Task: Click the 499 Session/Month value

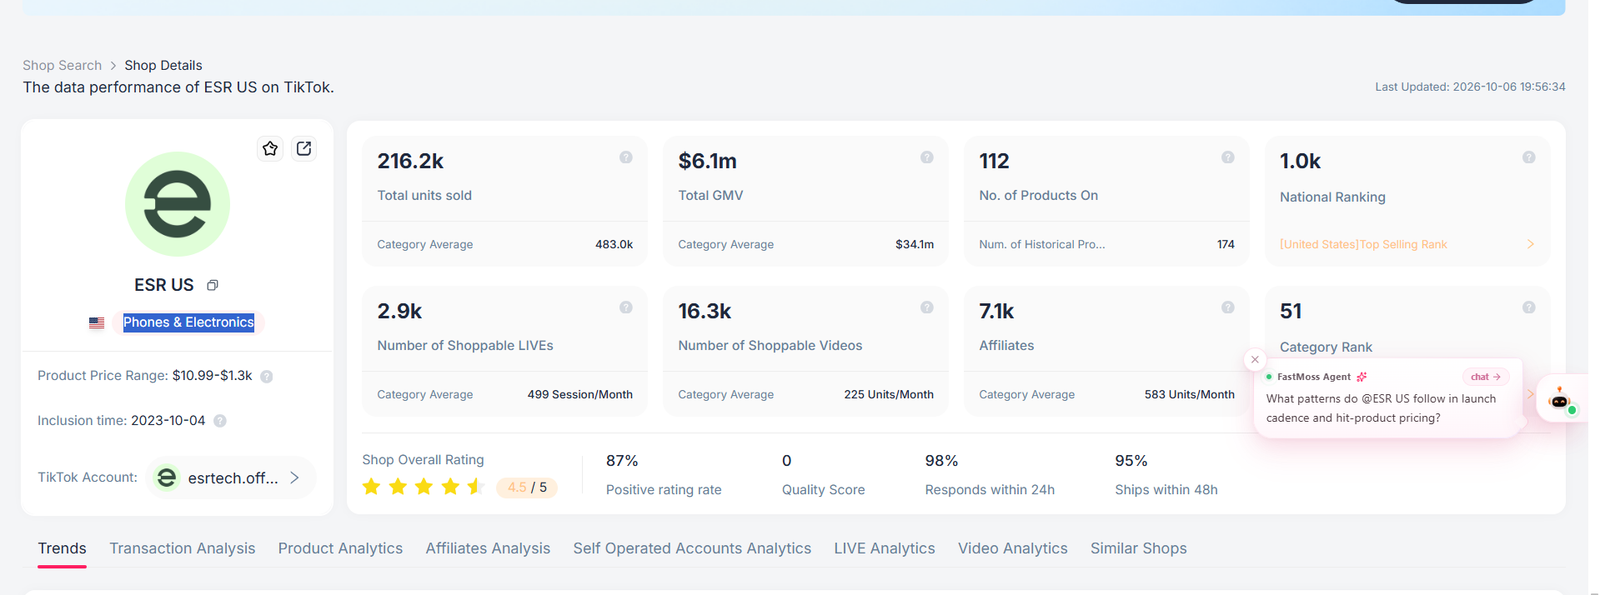Action: coord(580,394)
